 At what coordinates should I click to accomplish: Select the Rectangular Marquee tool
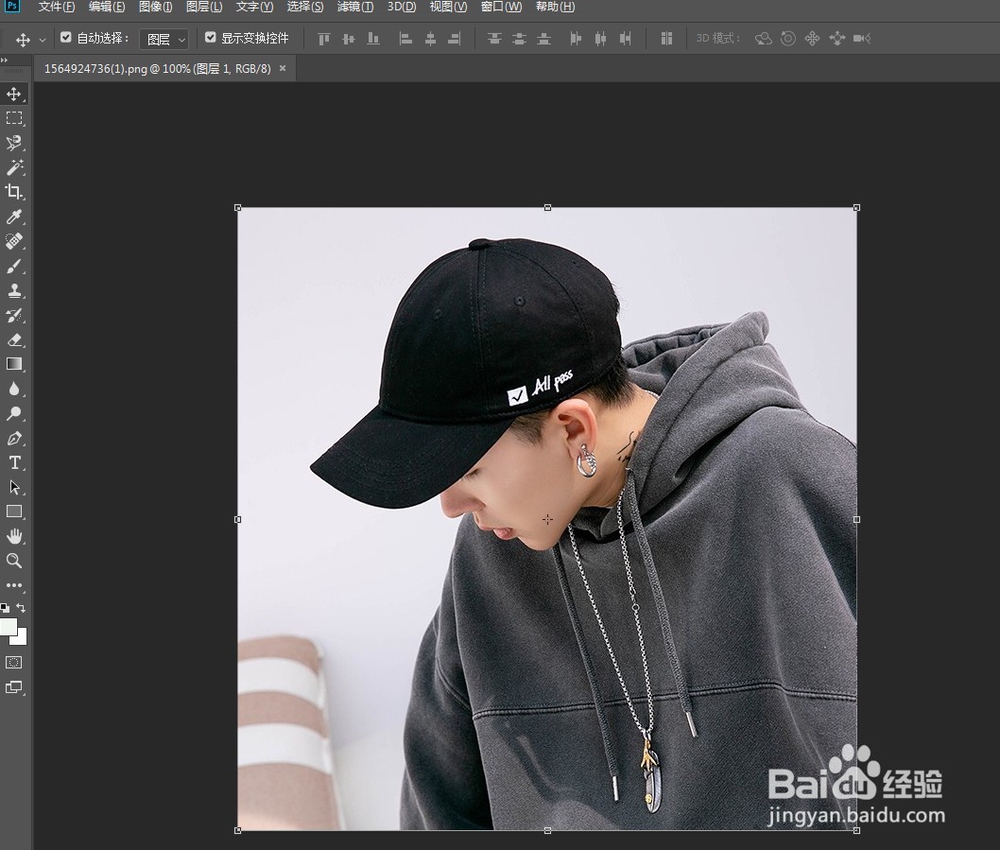click(14, 119)
